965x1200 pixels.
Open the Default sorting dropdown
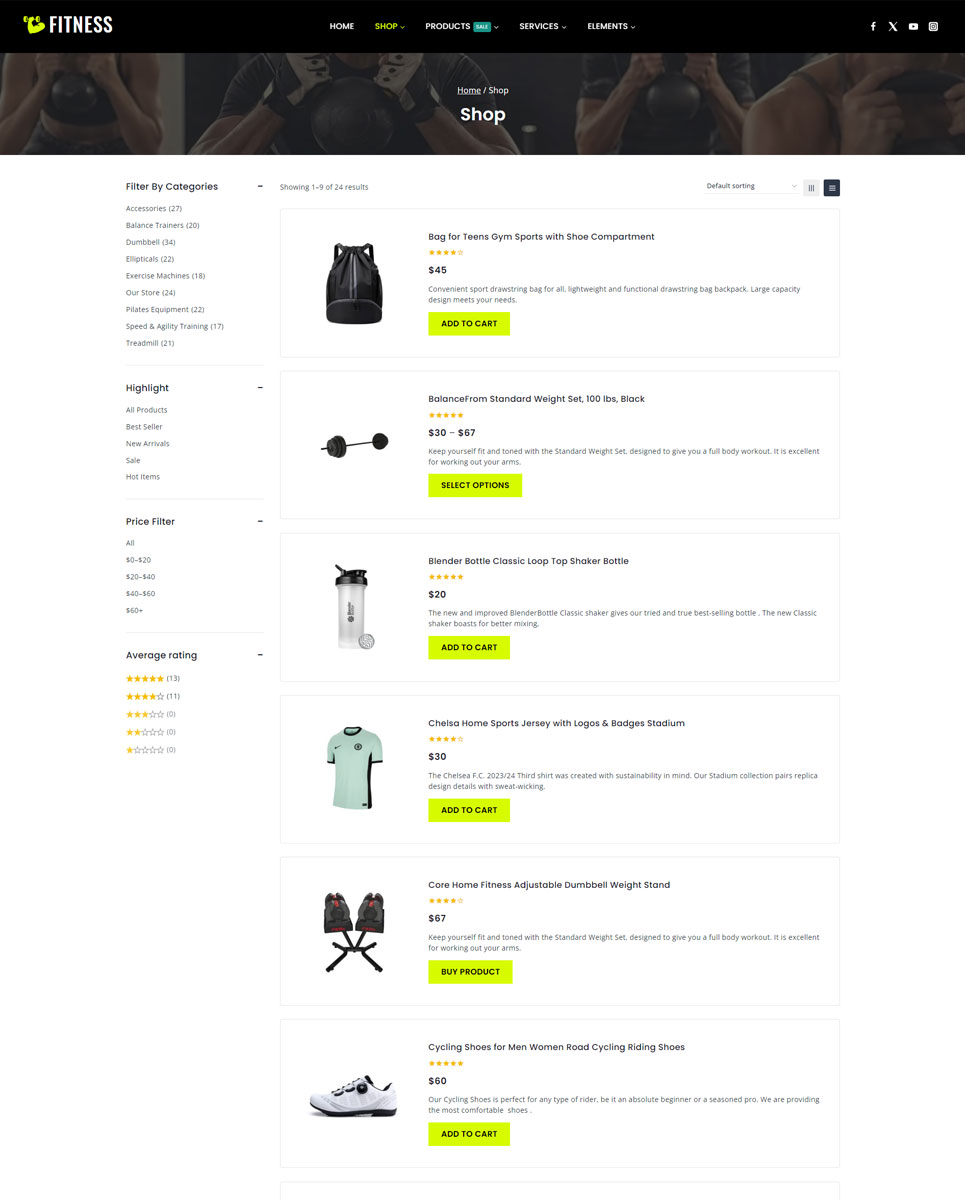tap(751, 186)
